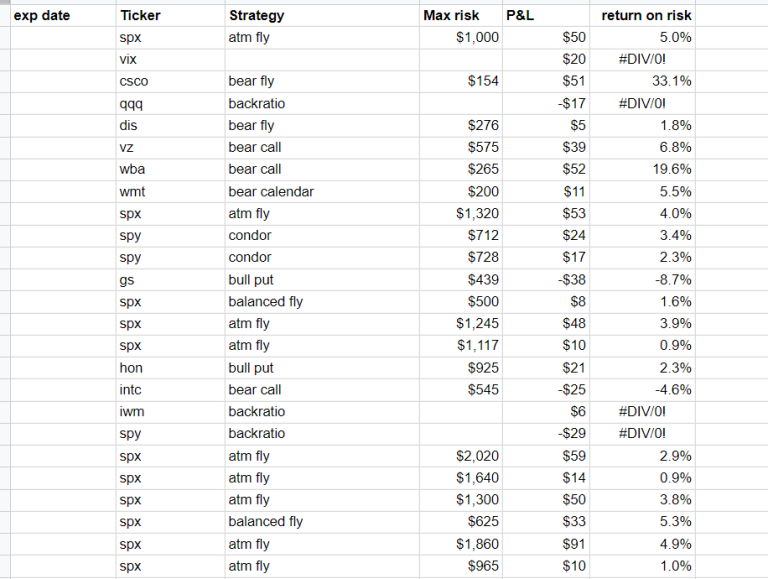This screenshot has height=579, width=768.
Task: Select the 'Ticker' header cell
Action: [x=139, y=16]
